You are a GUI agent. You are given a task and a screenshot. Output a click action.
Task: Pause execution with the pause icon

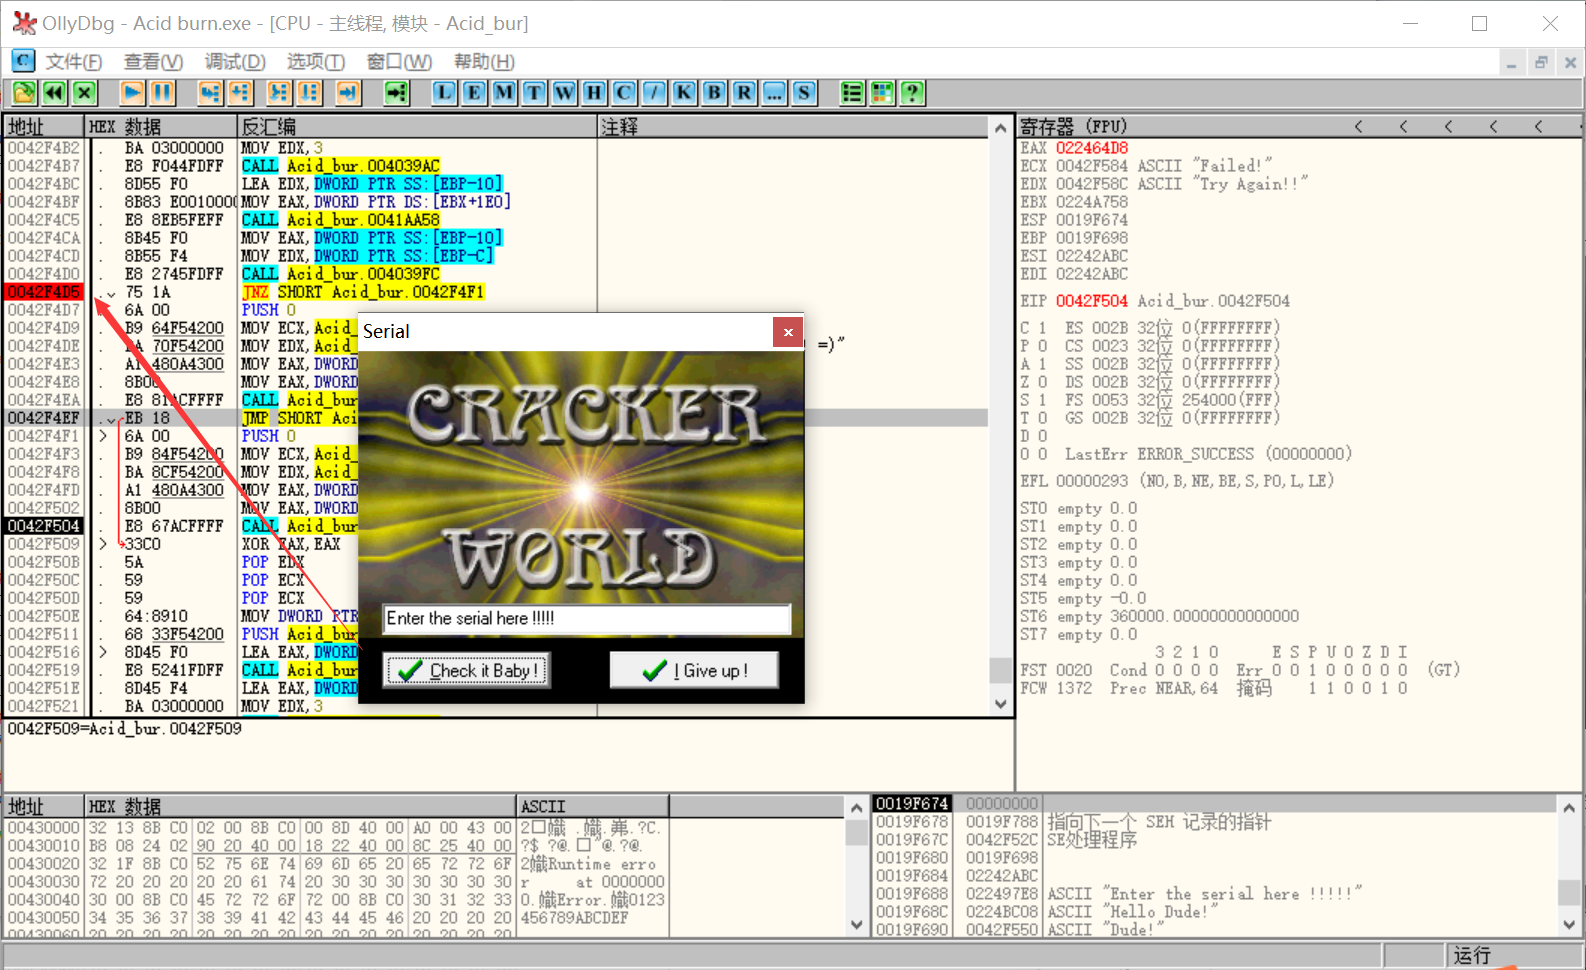click(x=162, y=93)
